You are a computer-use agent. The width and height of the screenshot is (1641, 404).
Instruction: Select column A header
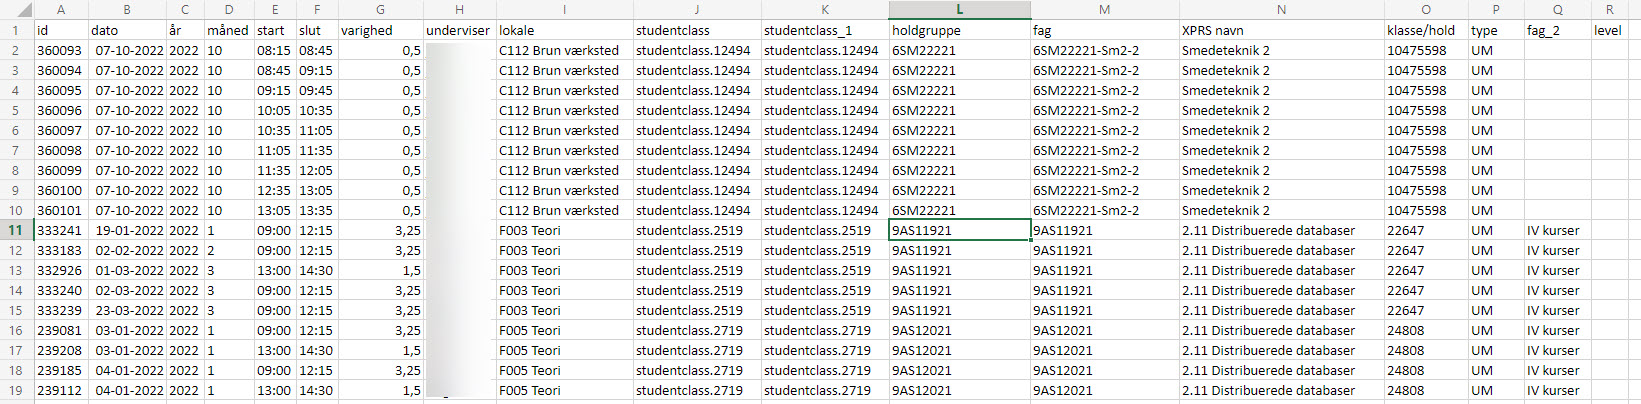click(60, 9)
